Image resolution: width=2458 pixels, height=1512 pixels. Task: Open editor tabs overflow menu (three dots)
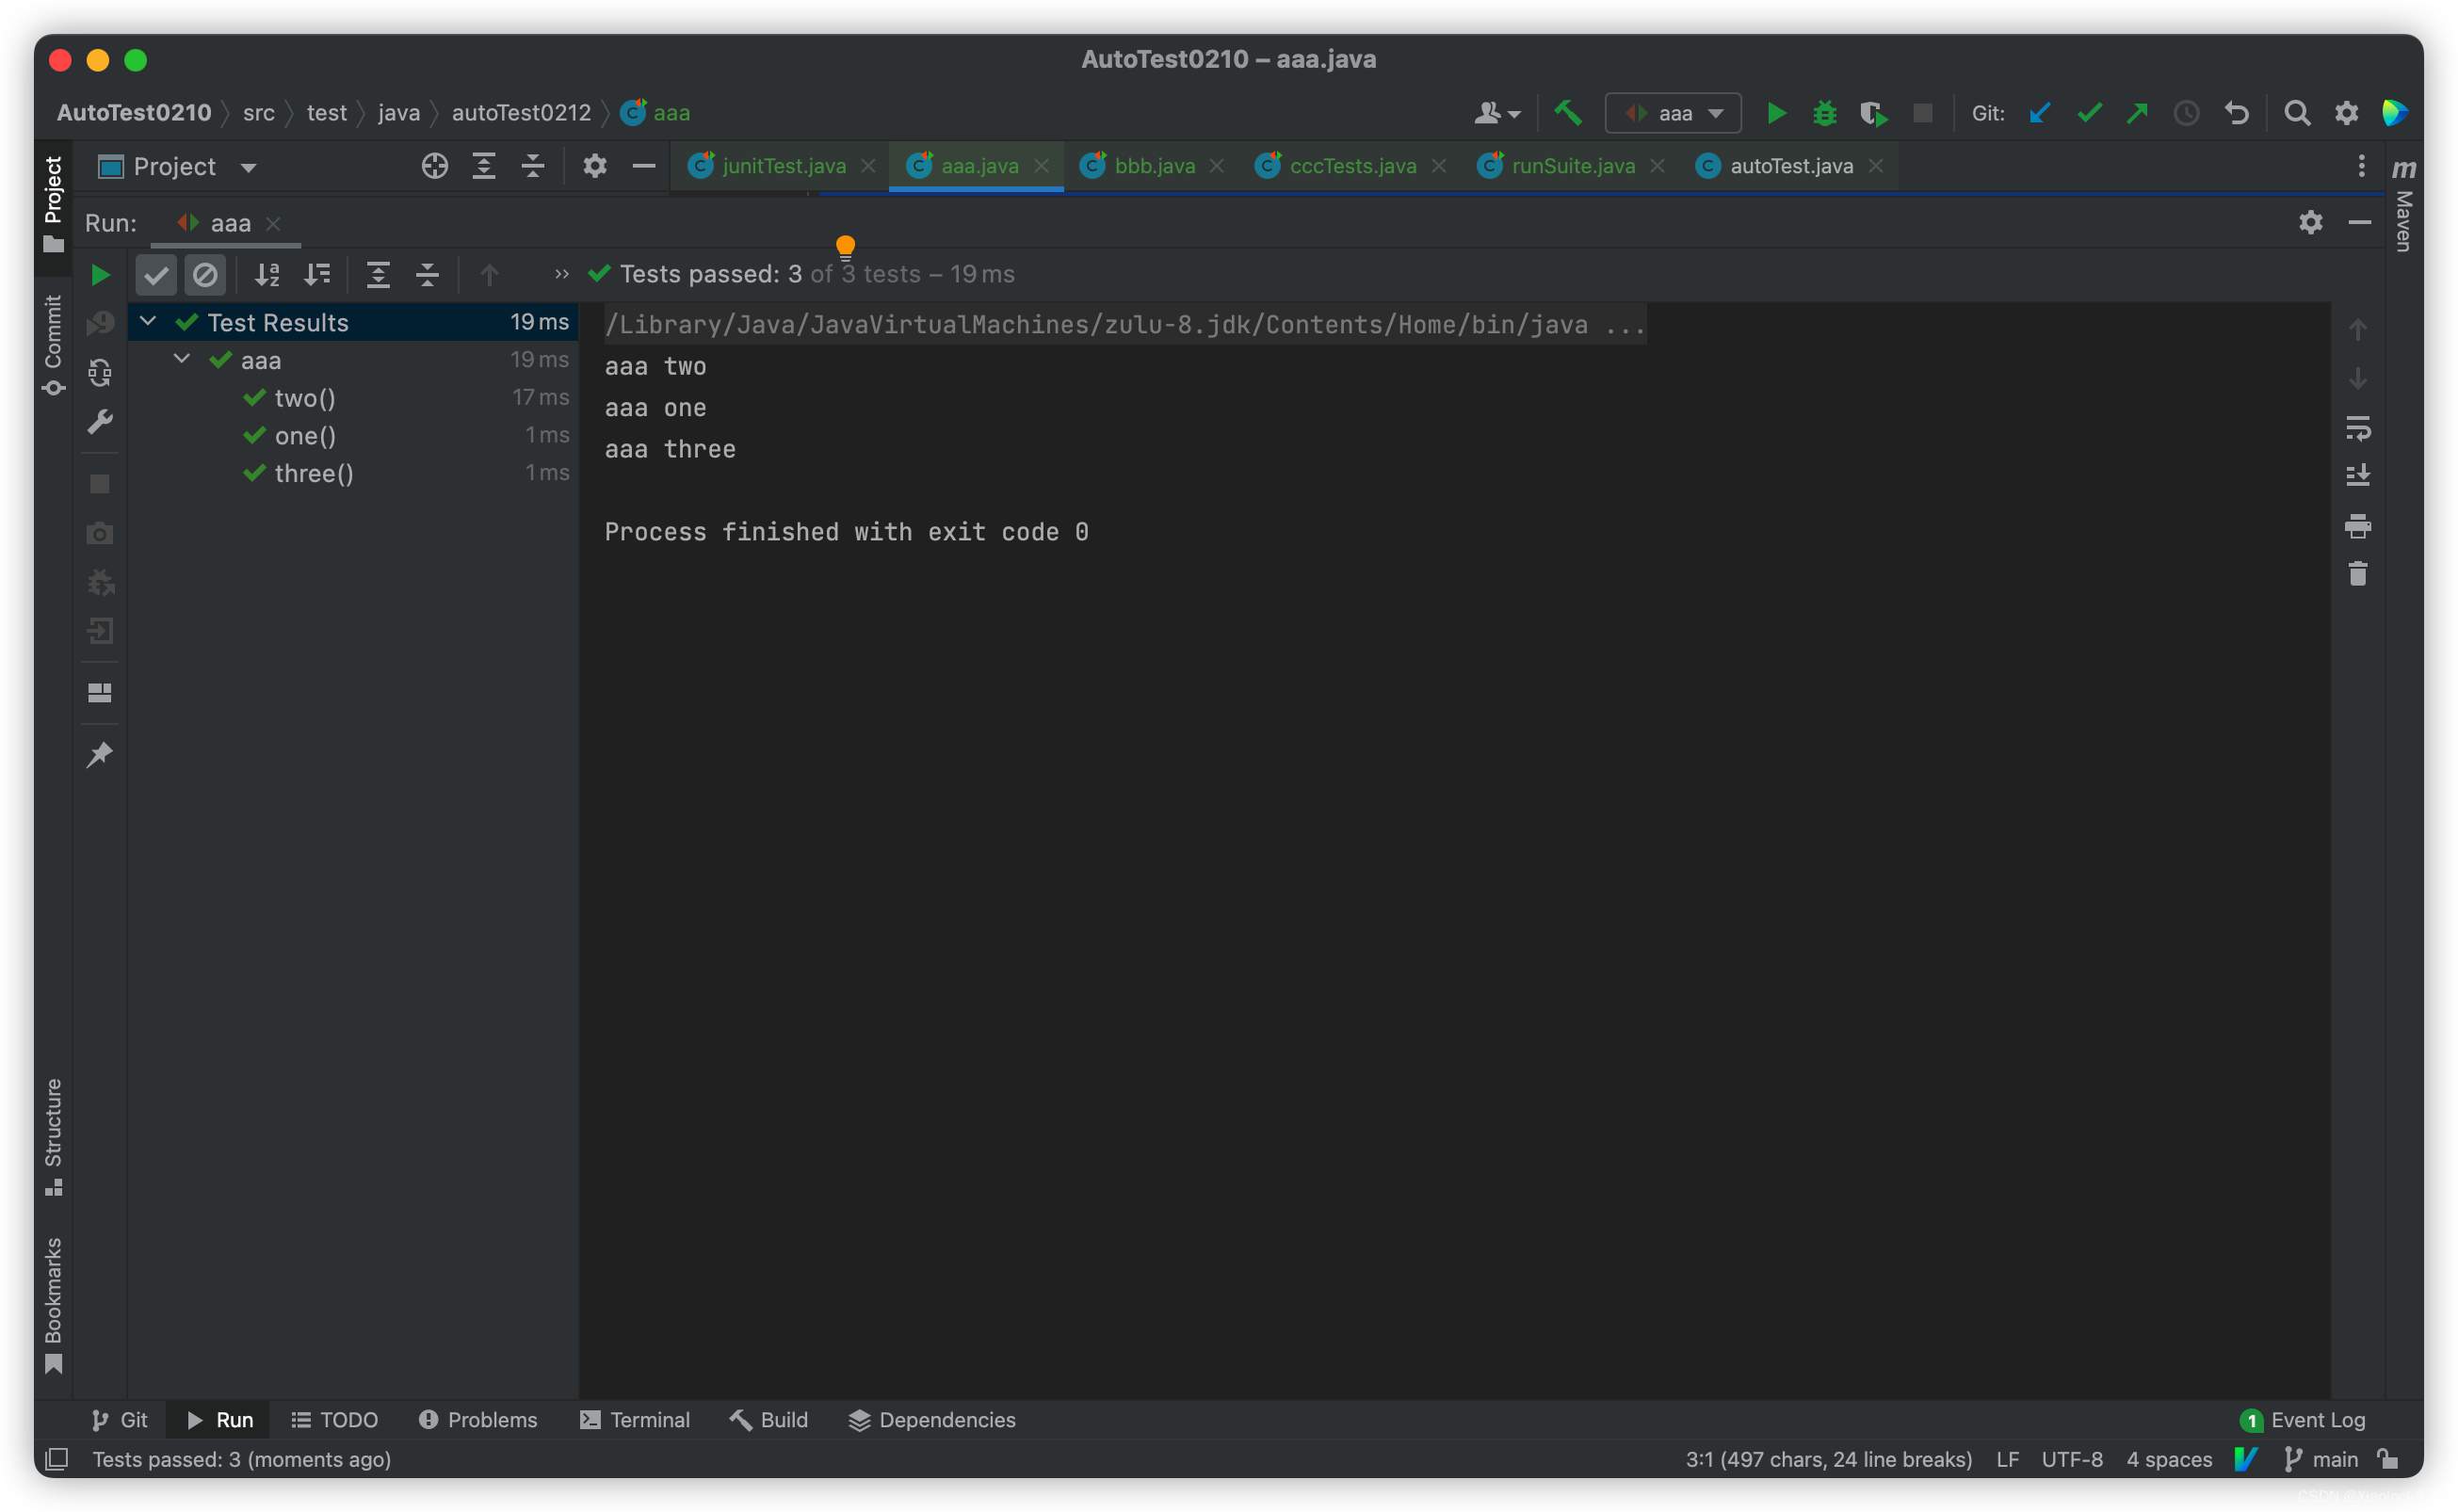tap(2361, 166)
